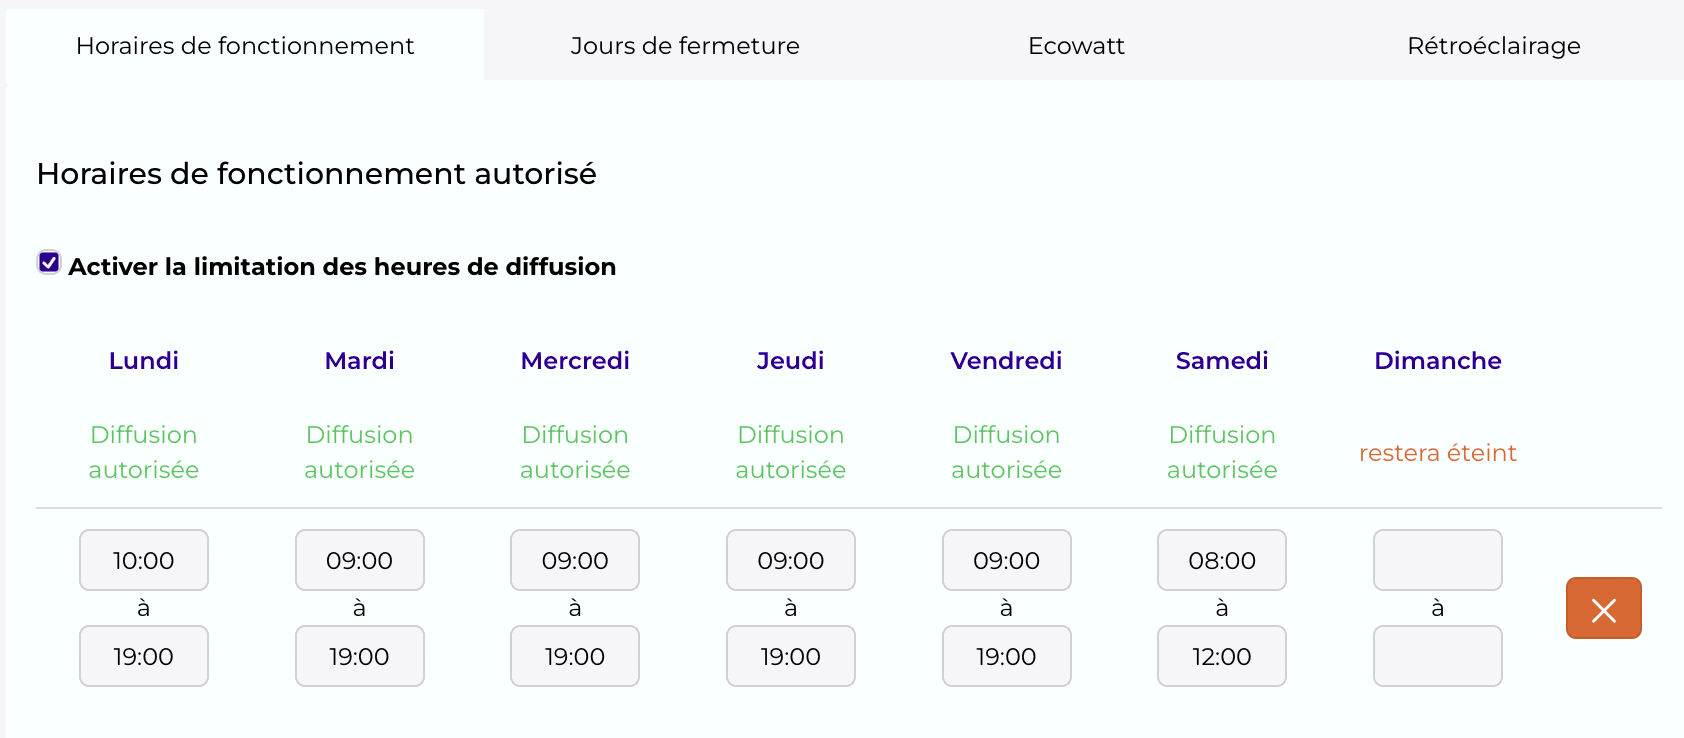
Task: Click Vendredi start time 09:00
Action: pos(1007,560)
